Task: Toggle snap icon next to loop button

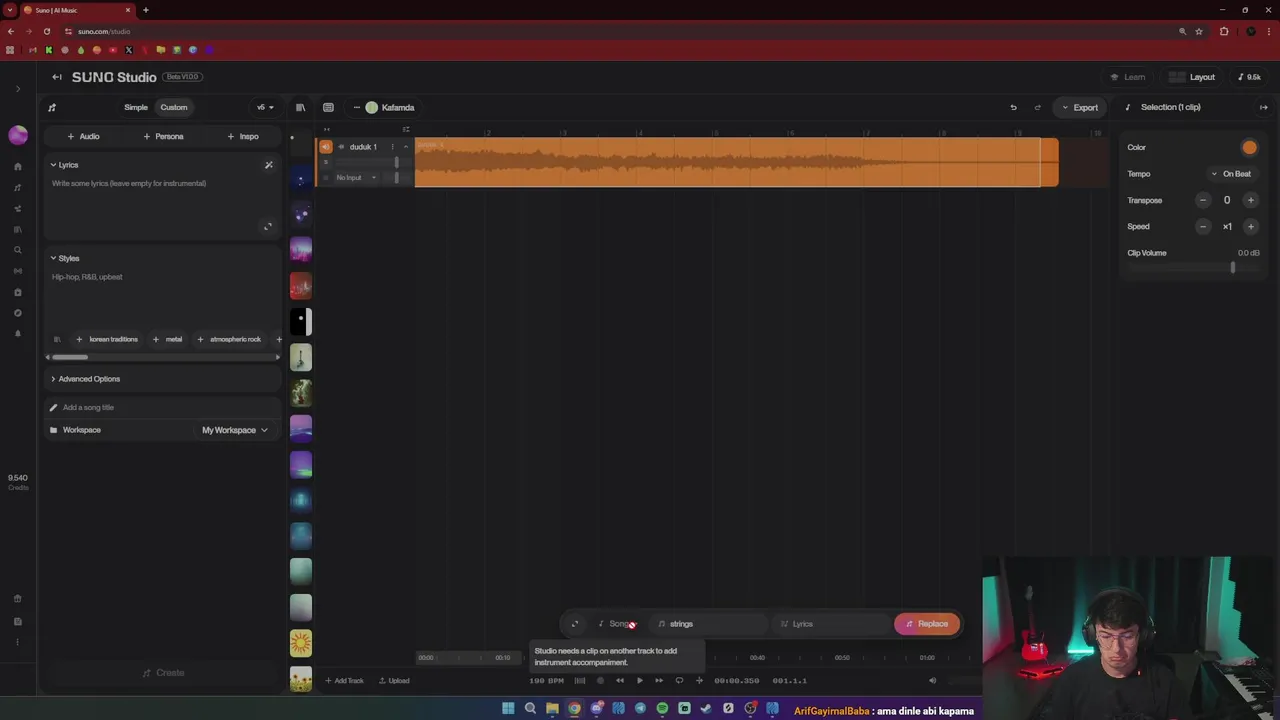Action: pyautogui.click(x=699, y=681)
